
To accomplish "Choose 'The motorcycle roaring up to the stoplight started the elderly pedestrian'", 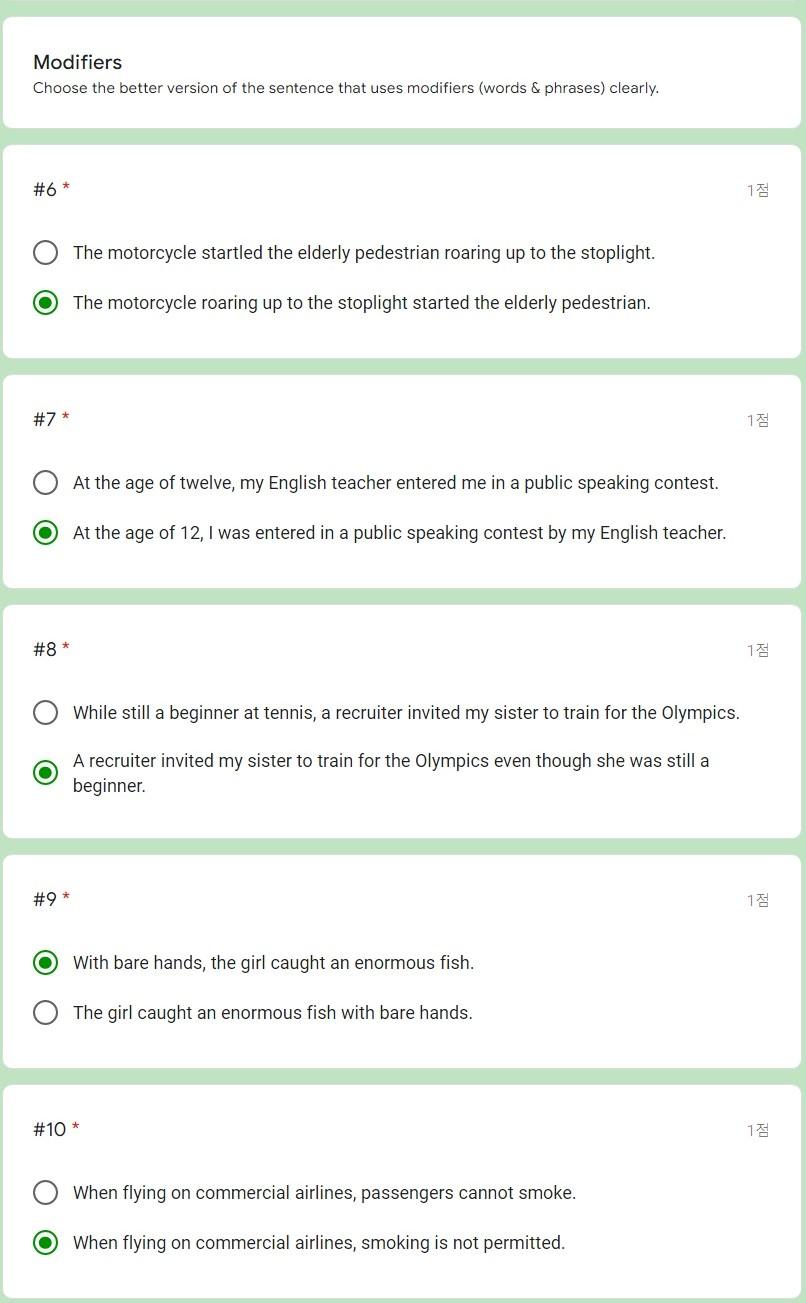I will pos(45,302).
